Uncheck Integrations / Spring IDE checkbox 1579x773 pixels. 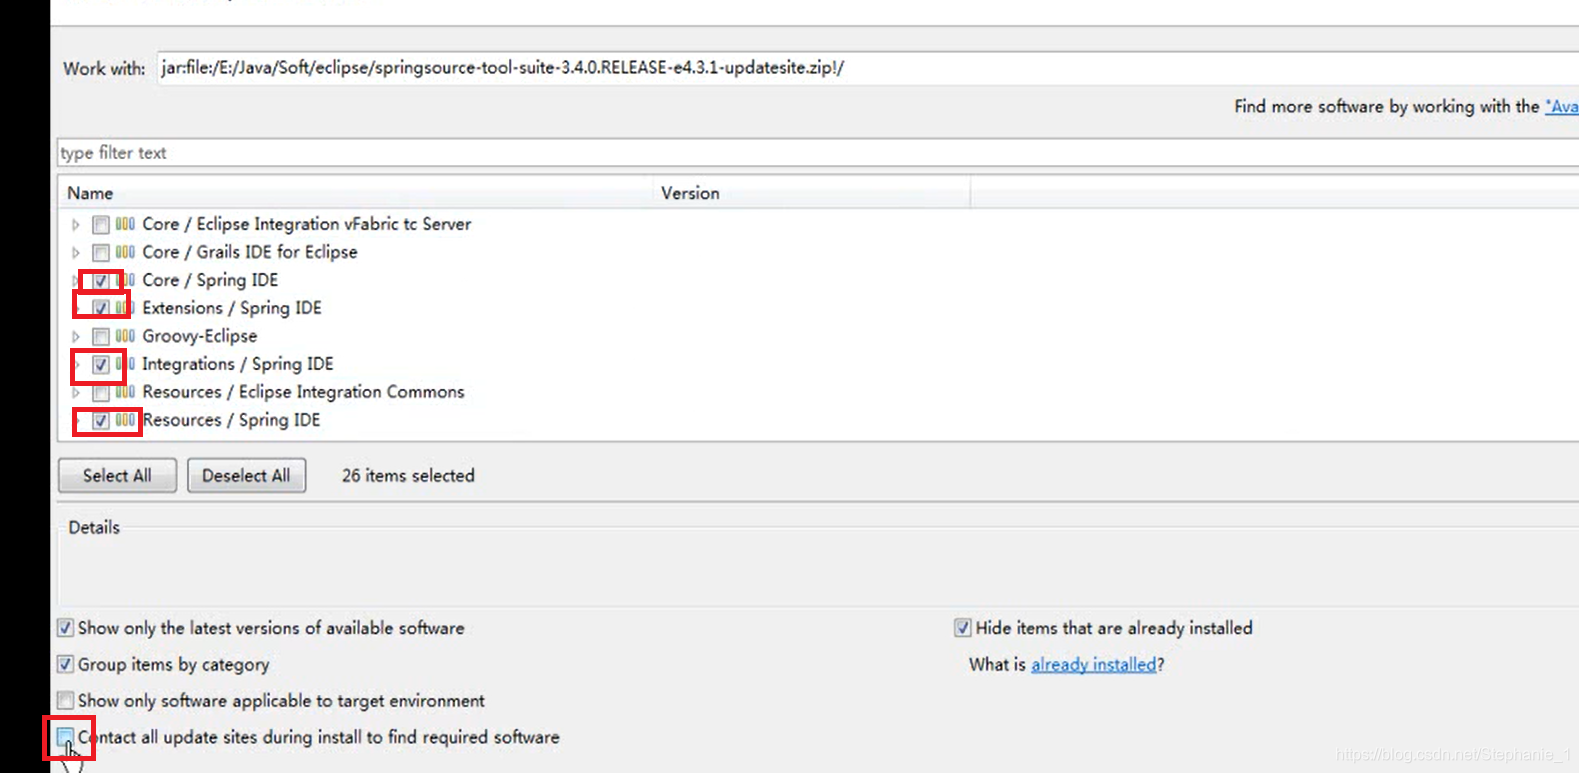[101, 365]
